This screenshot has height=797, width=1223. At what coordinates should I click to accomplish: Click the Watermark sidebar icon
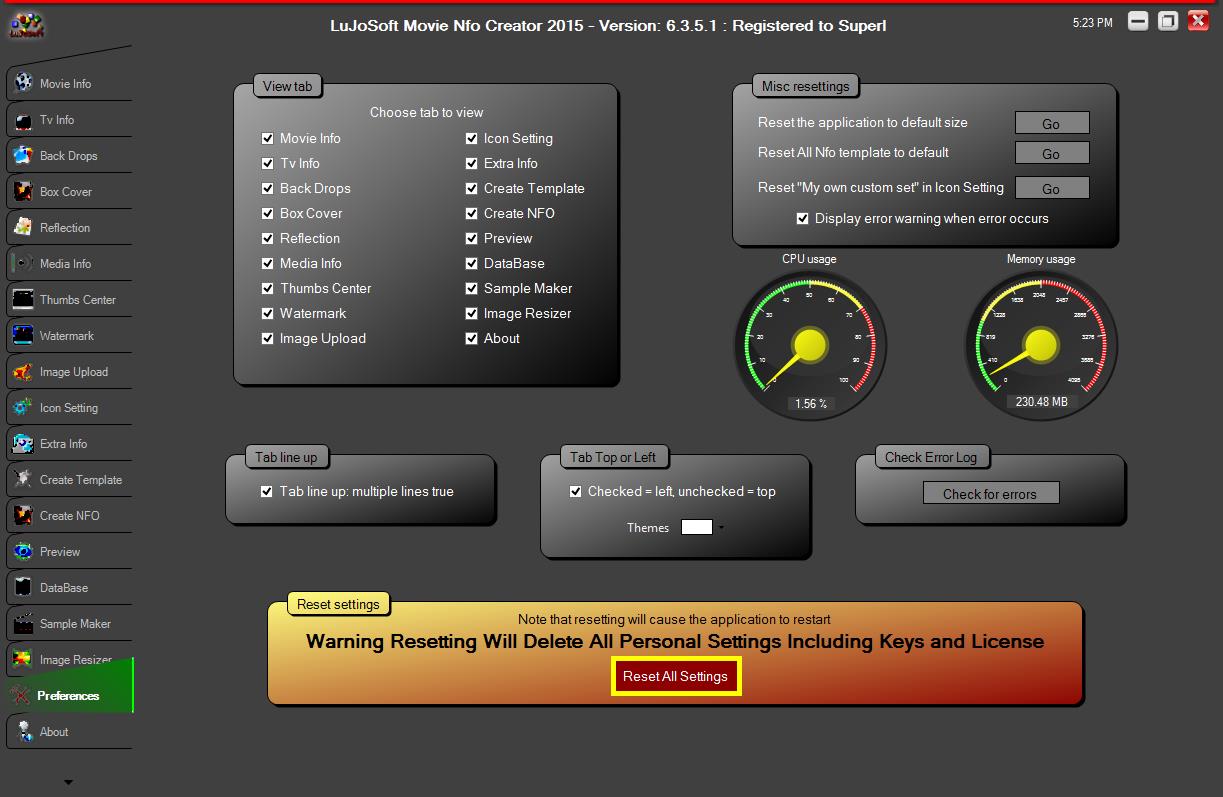pos(23,335)
